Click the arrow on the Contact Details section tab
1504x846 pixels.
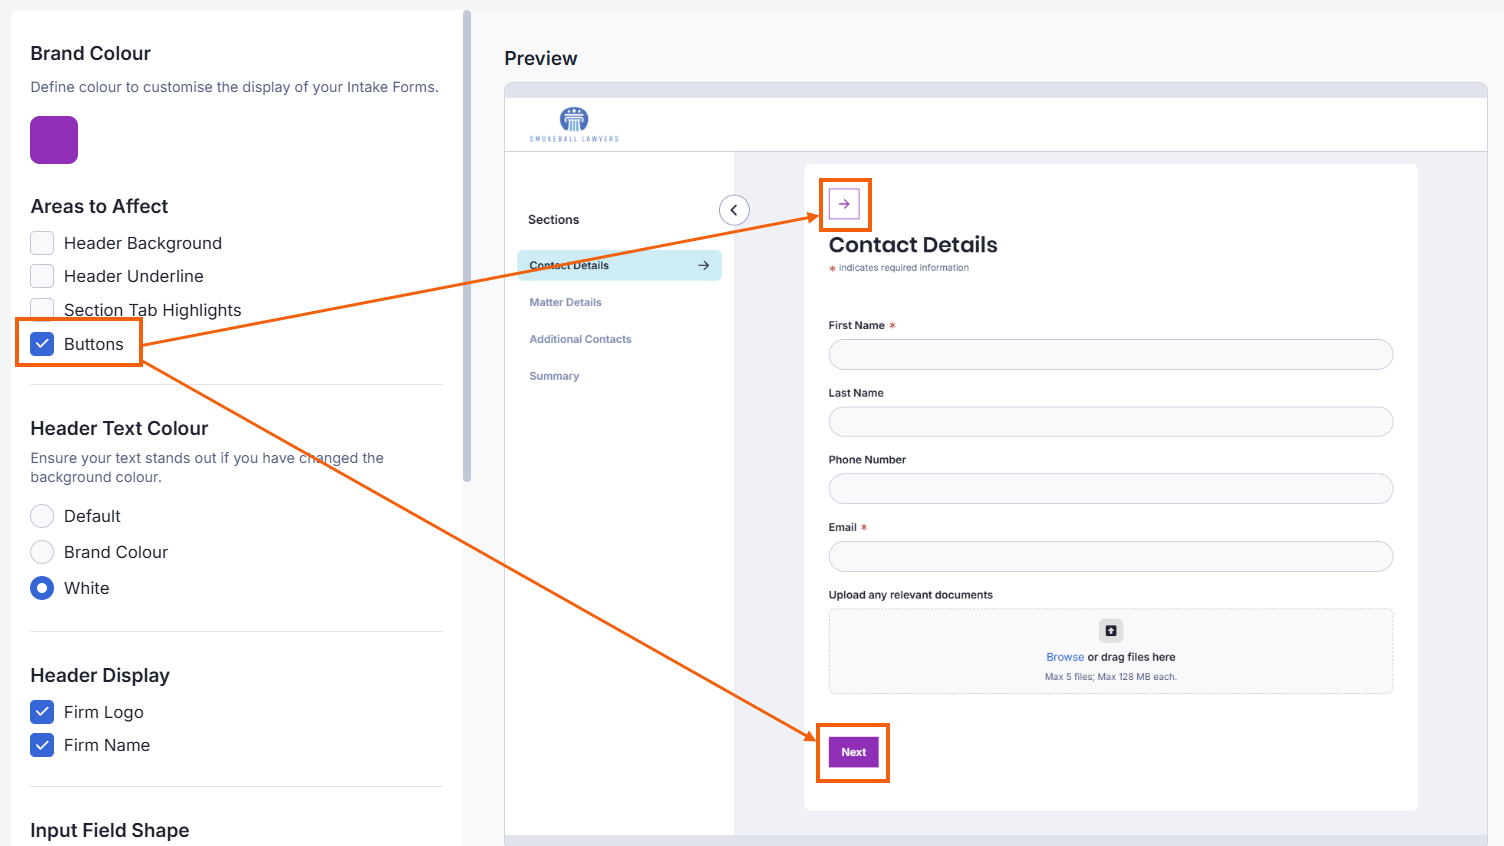point(703,265)
